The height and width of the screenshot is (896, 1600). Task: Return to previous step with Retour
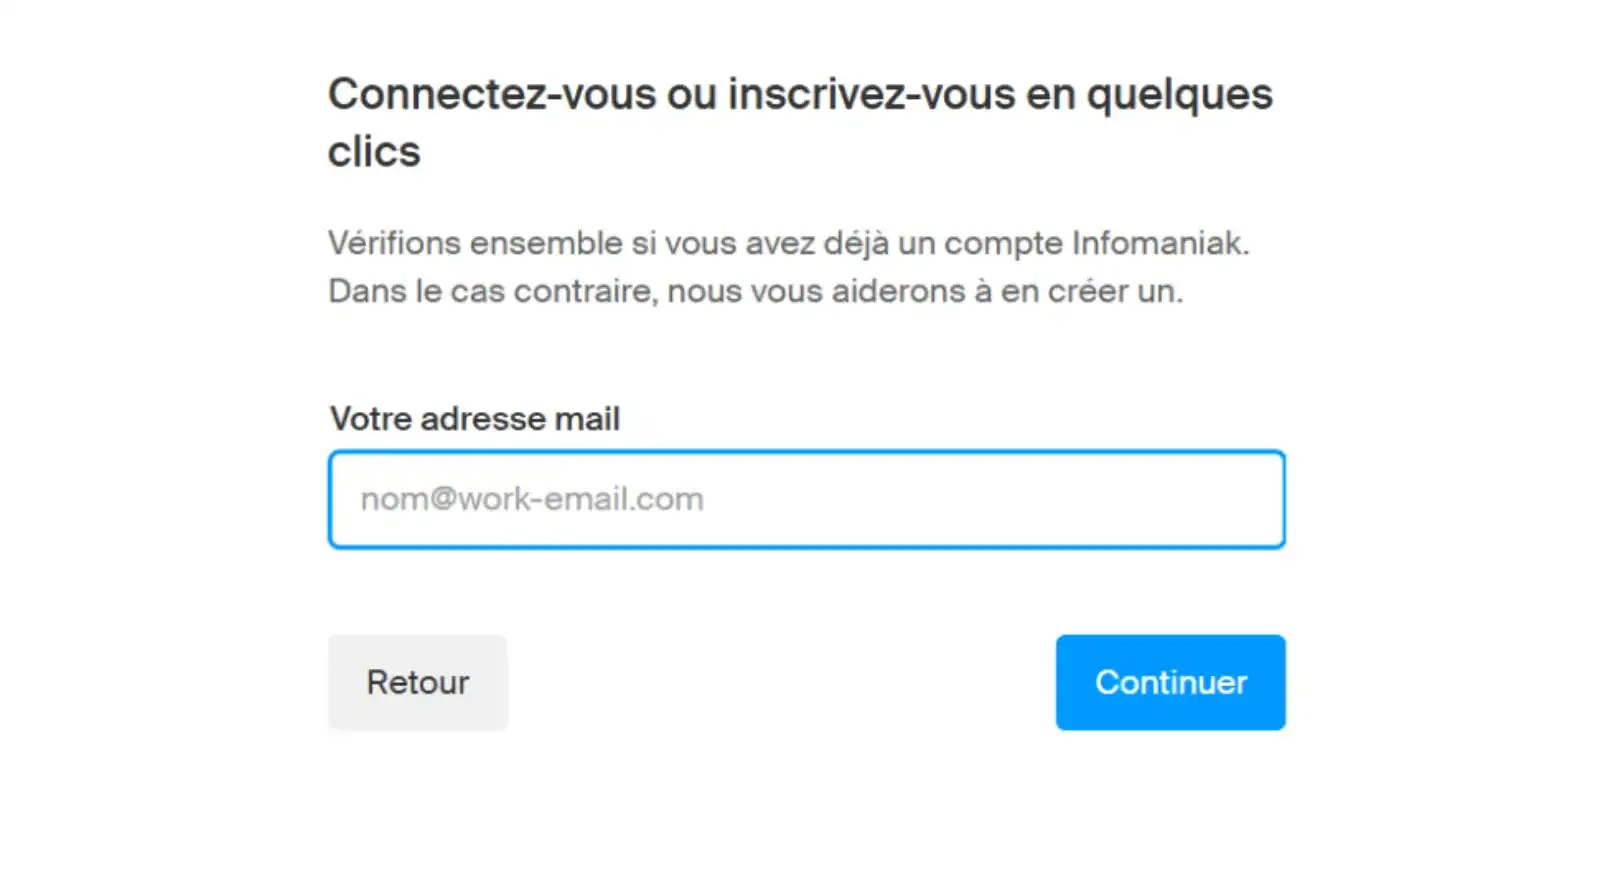click(417, 682)
